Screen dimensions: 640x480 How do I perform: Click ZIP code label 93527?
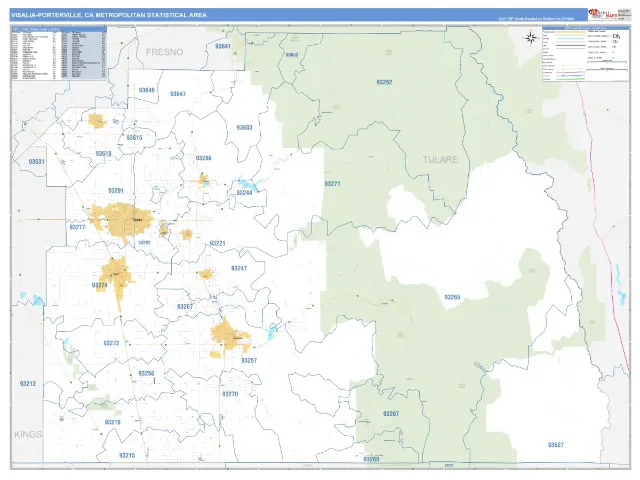556,444
